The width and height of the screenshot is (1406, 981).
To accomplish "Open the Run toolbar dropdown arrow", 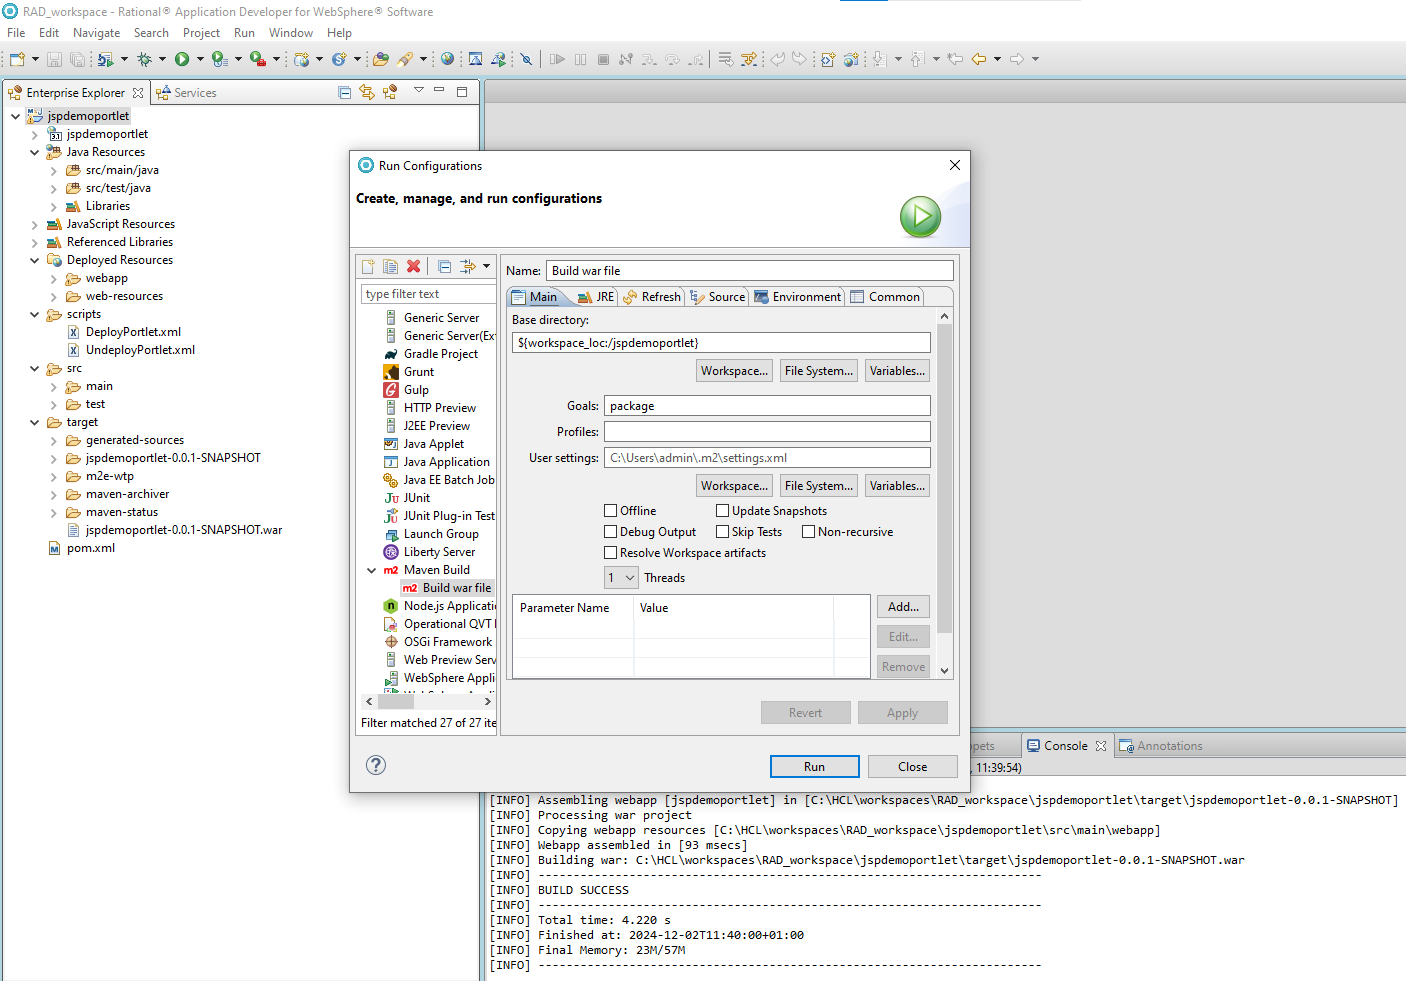I will (200, 59).
